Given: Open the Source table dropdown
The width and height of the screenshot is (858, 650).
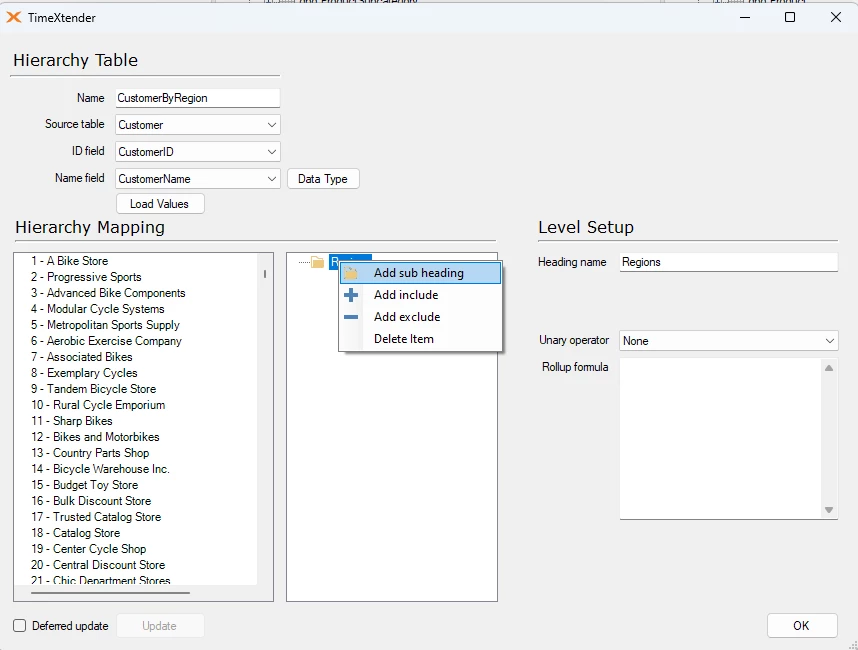Looking at the screenshot, I should (271, 125).
